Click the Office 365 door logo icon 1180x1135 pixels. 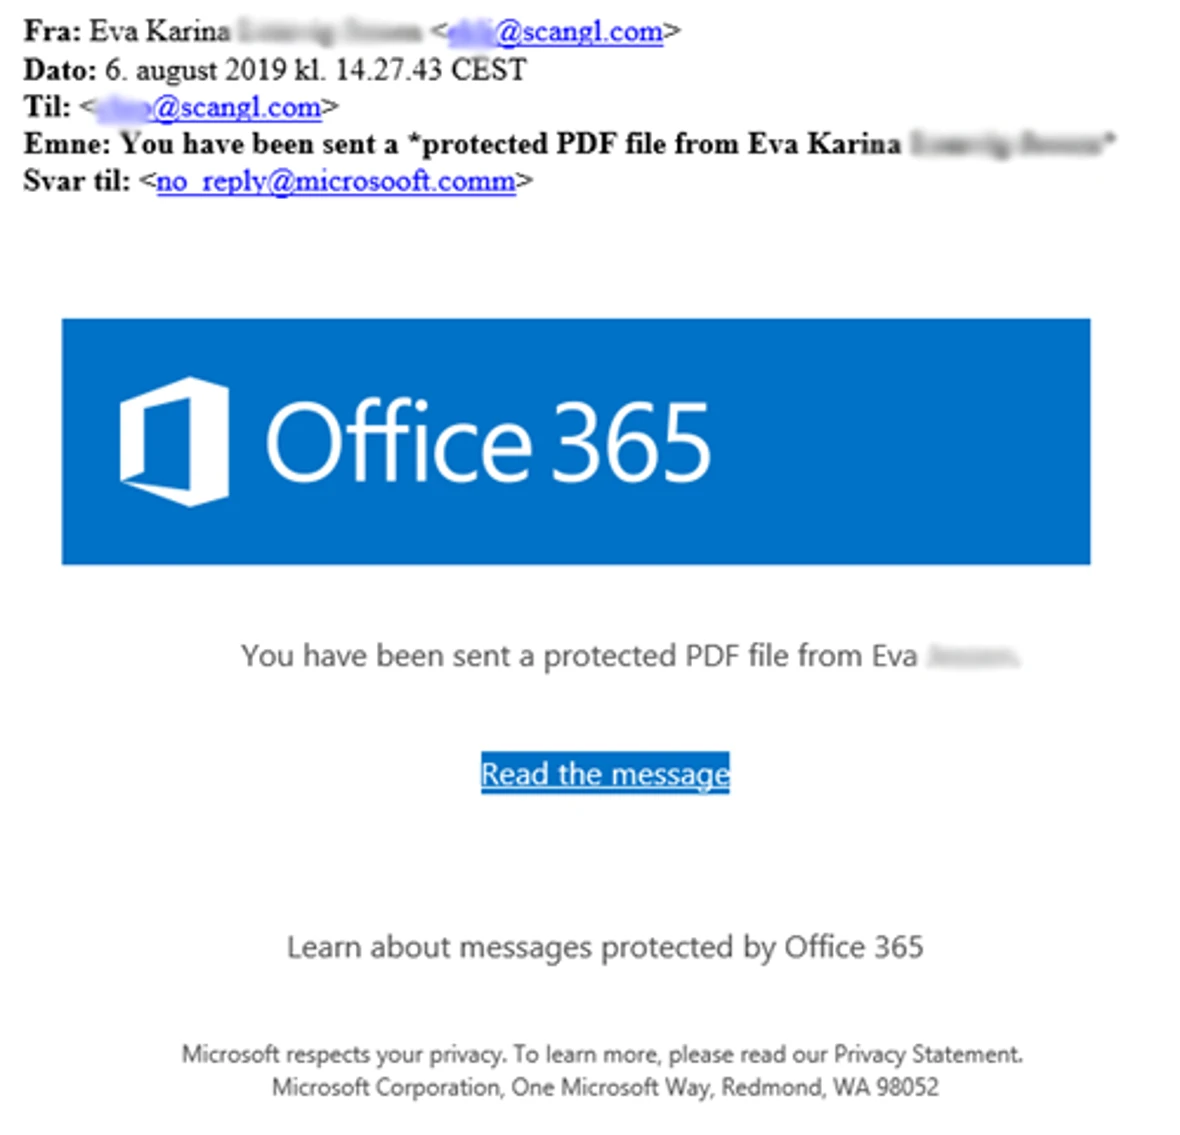175,442
